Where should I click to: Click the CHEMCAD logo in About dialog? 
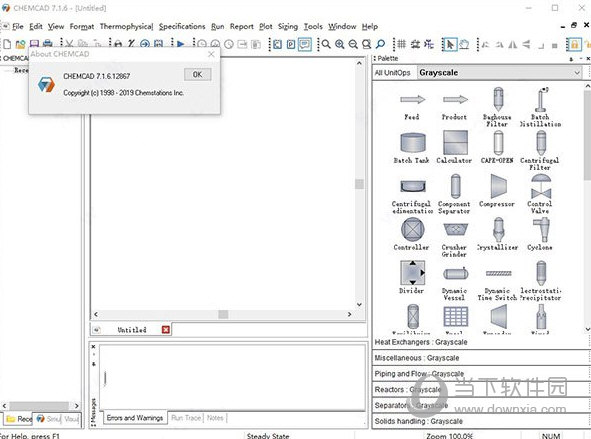pyautogui.click(x=46, y=84)
